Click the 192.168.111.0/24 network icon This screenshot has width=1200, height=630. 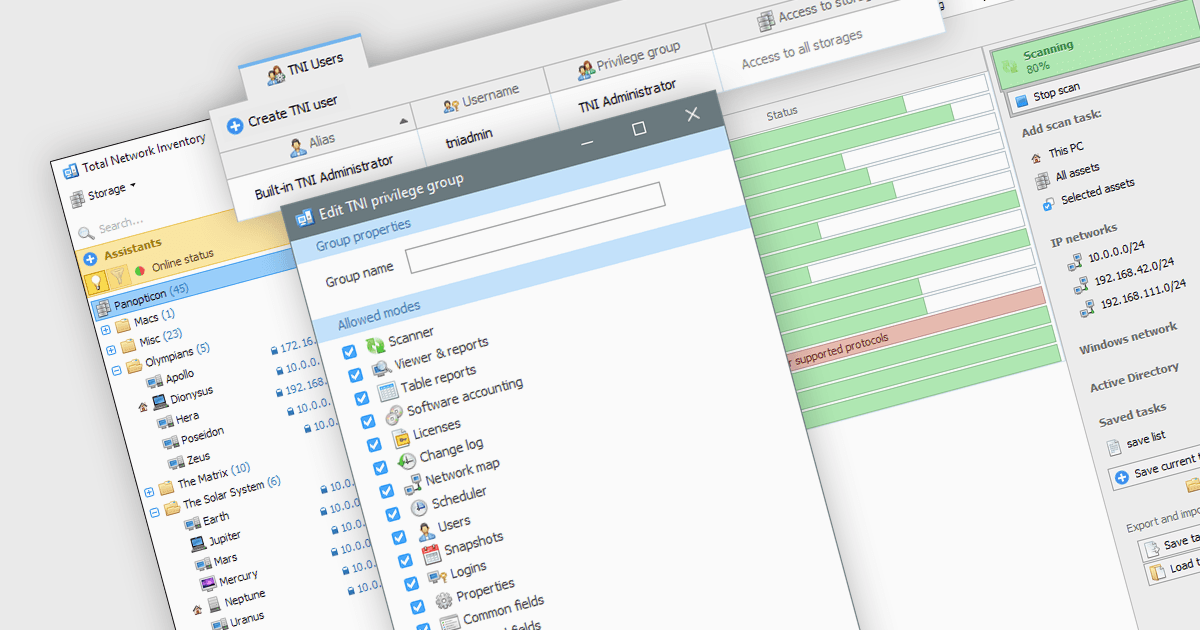1087,309
